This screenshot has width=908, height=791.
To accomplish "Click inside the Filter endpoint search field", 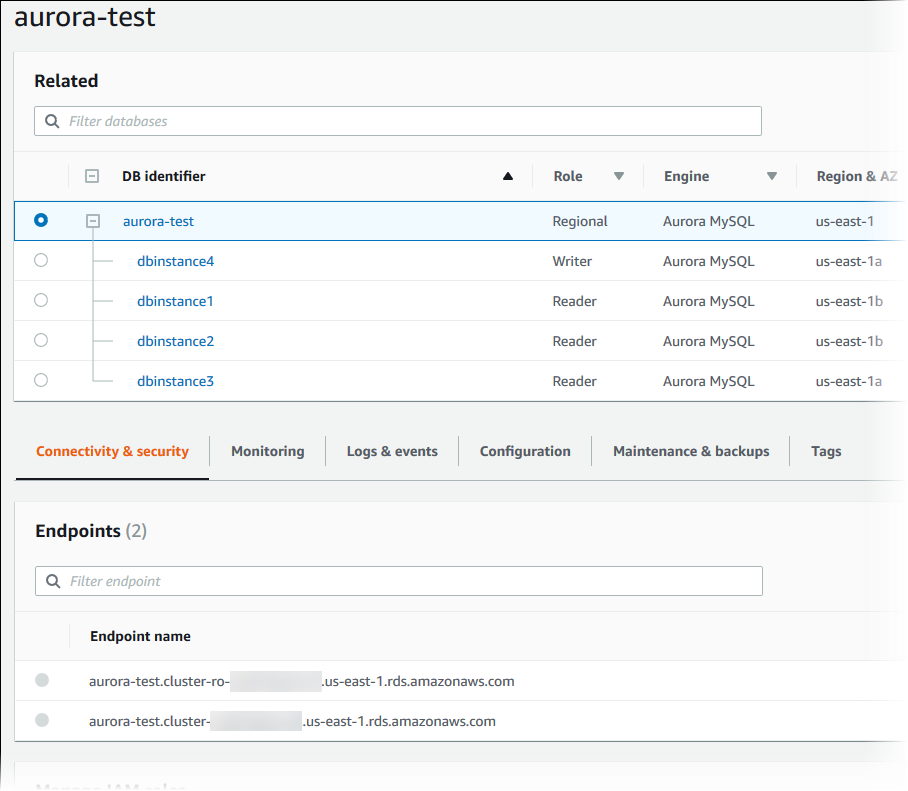I will point(300,581).
